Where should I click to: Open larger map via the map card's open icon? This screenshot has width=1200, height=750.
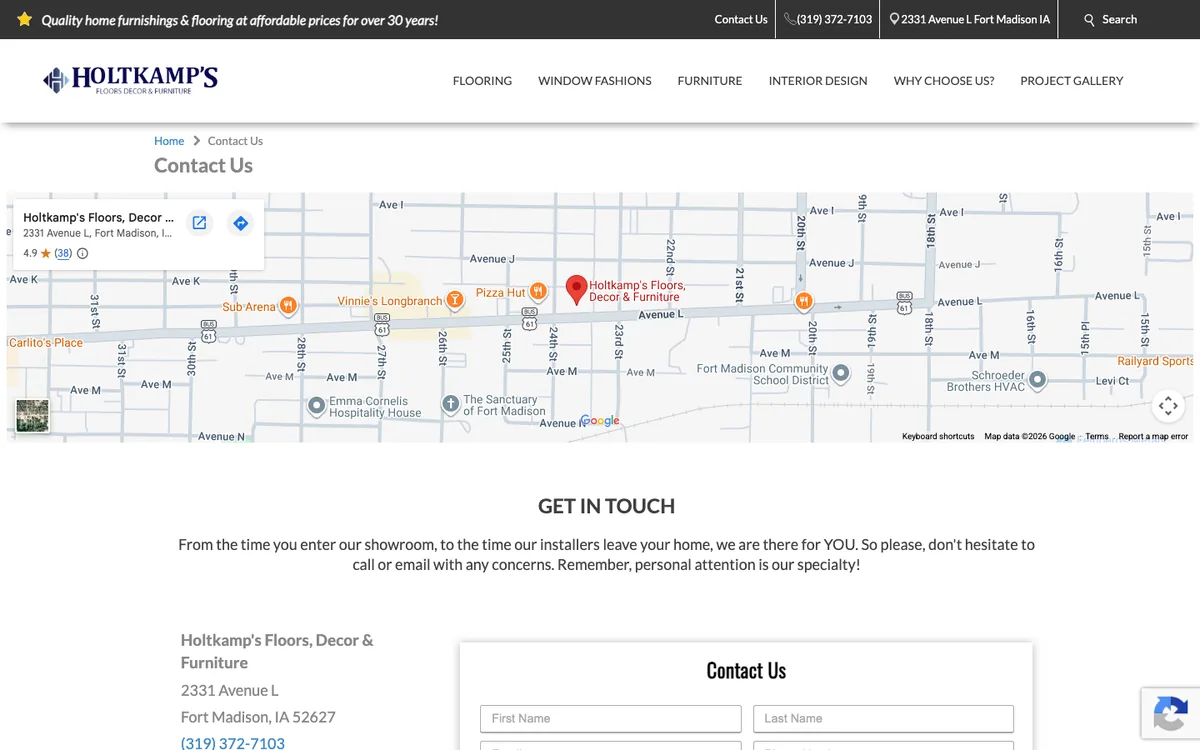[x=199, y=223]
